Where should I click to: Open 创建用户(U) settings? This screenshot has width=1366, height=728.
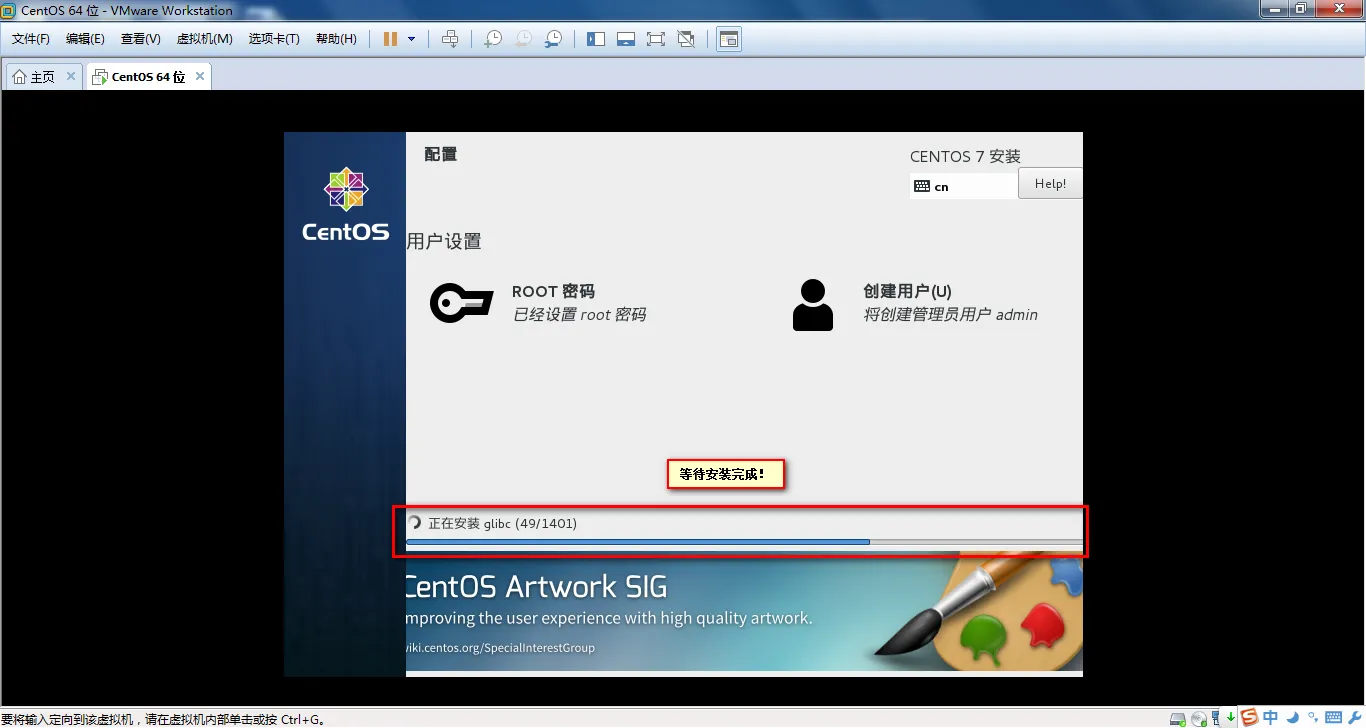pyautogui.click(x=907, y=291)
